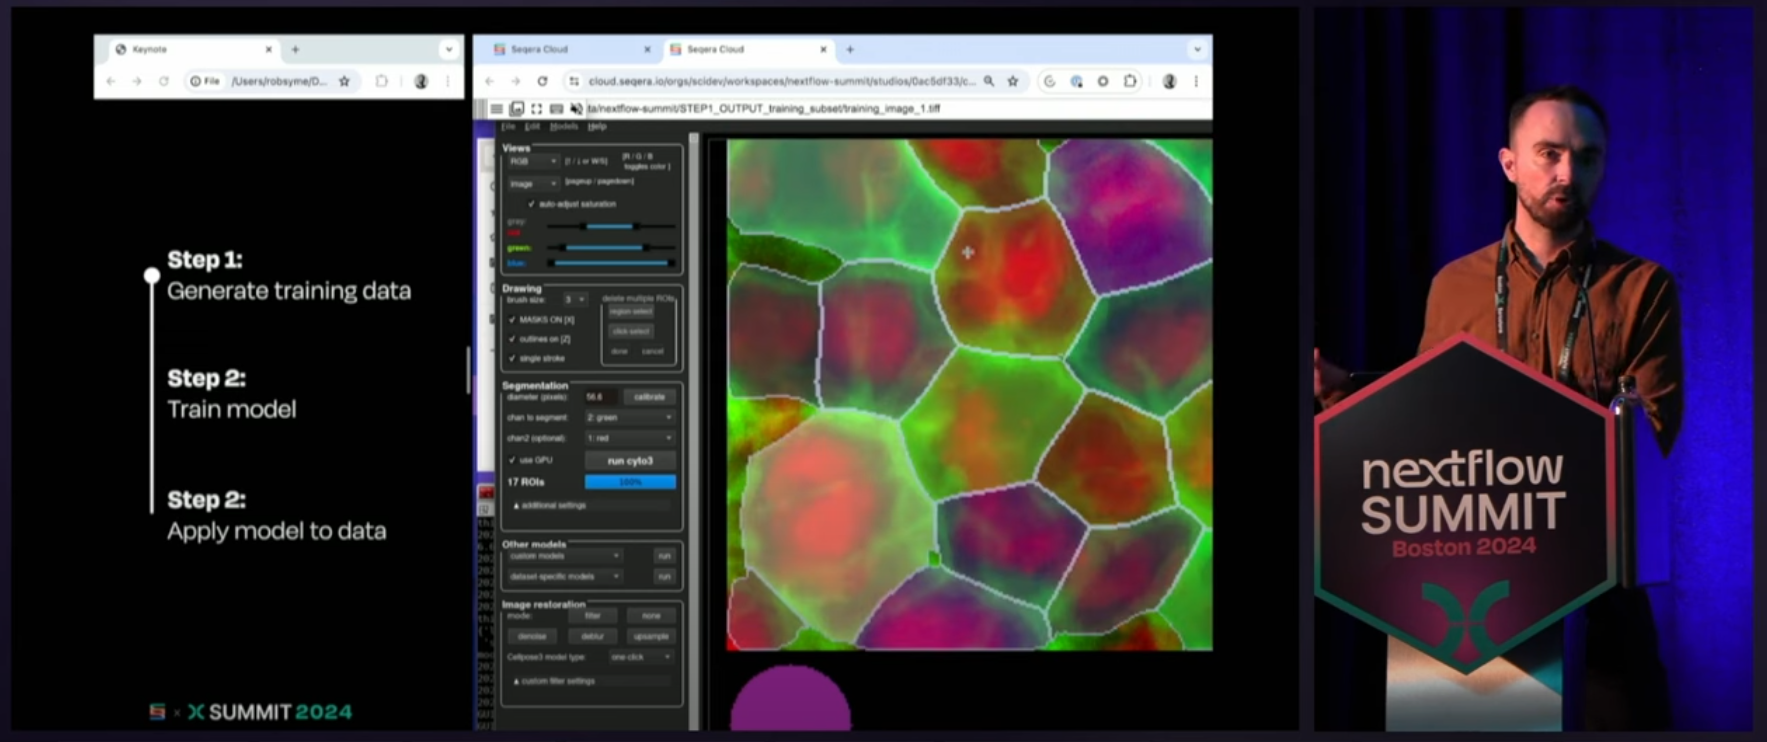Screen dimensions: 1767x742
Task: Click the green saturation slider
Action: click(x=612, y=247)
